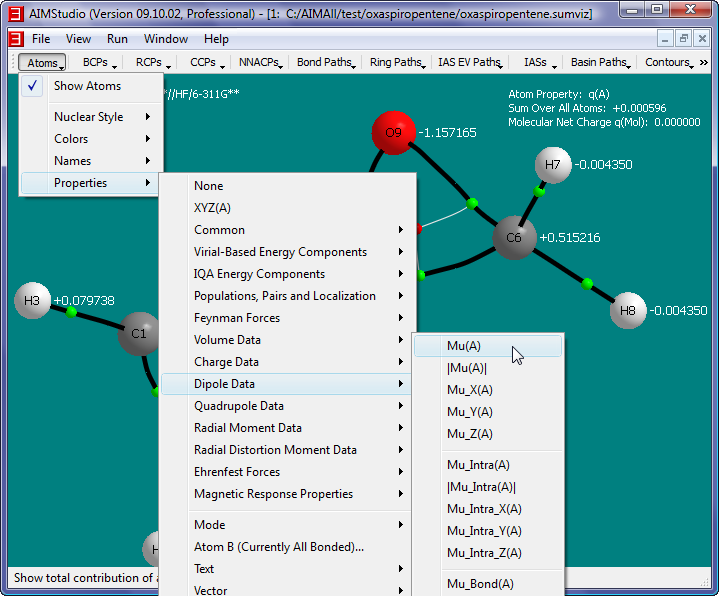Open the Colors submenu in Atoms menu
The width and height of the screenshot is (719, 596).
[x=72, y=139]
